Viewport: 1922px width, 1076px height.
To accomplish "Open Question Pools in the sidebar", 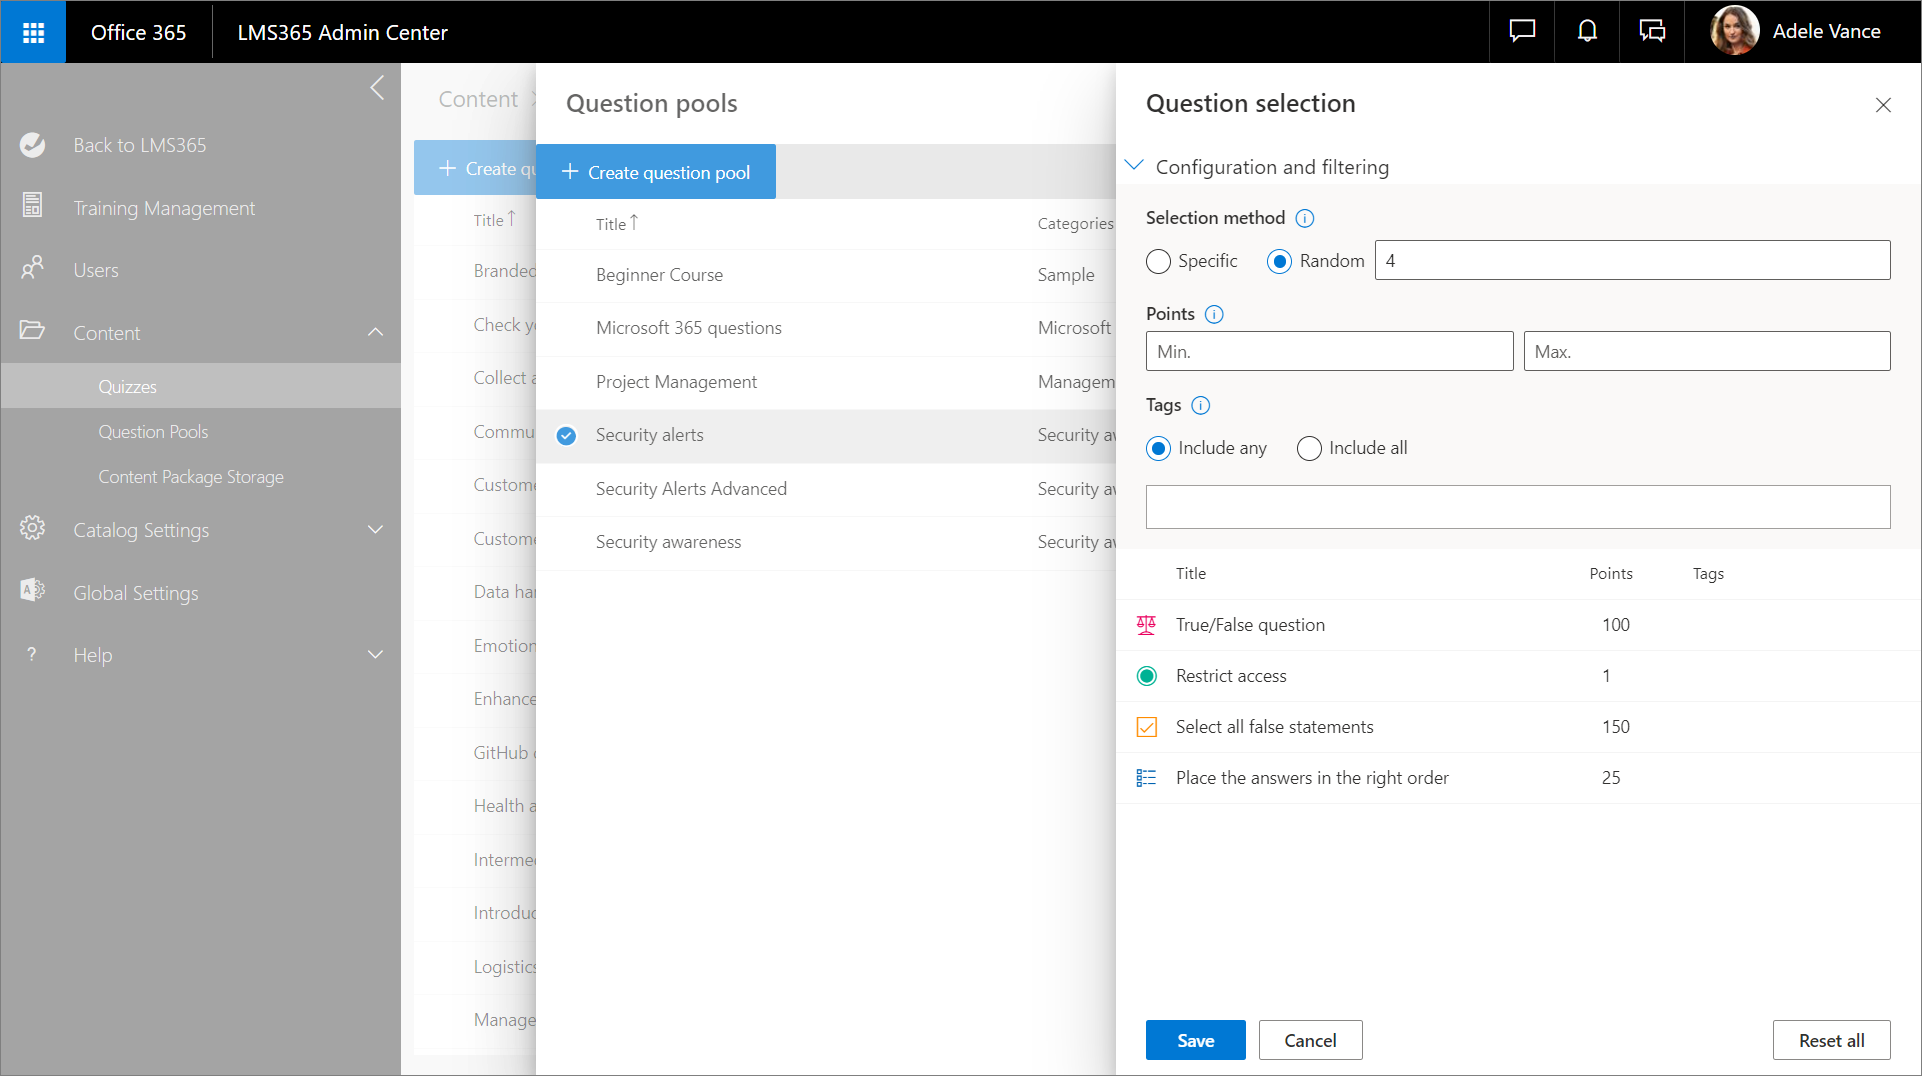I will pyautogui.click(x=153, y=432).
